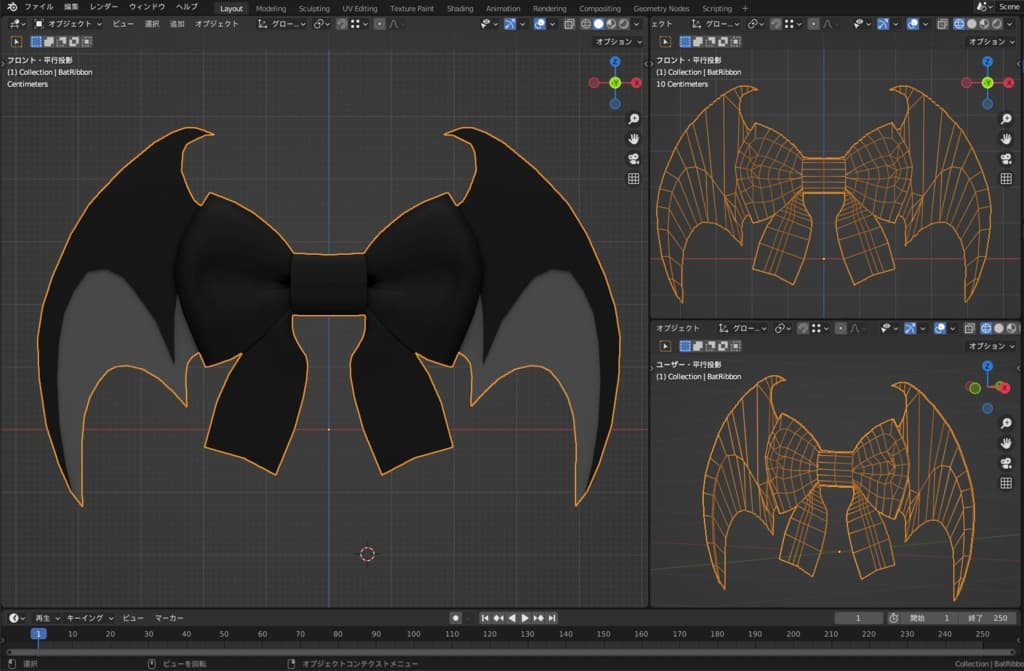Open the キーイング dropdown in timeline
Screen dimensions: 1024x671
pos(90,618)
